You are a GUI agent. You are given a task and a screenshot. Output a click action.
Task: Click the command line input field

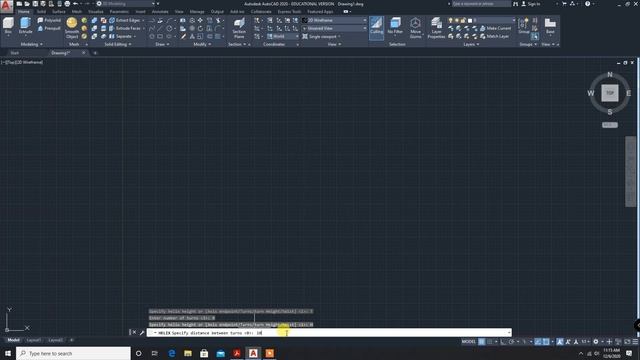tap(329, 333)
